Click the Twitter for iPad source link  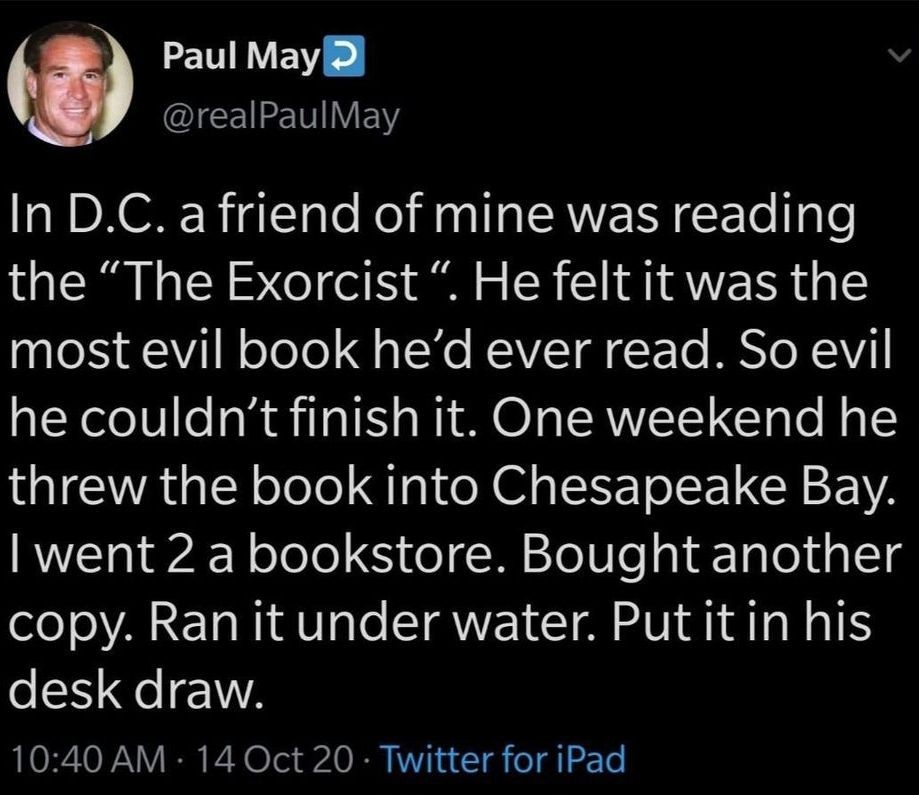click(x=506, y=759)
